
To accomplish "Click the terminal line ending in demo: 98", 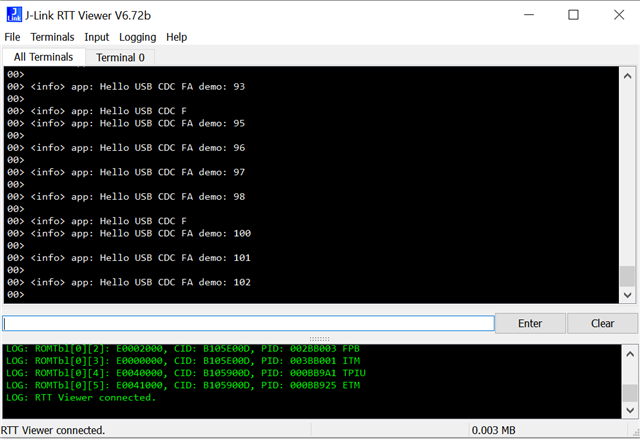I will click(126, 197).
